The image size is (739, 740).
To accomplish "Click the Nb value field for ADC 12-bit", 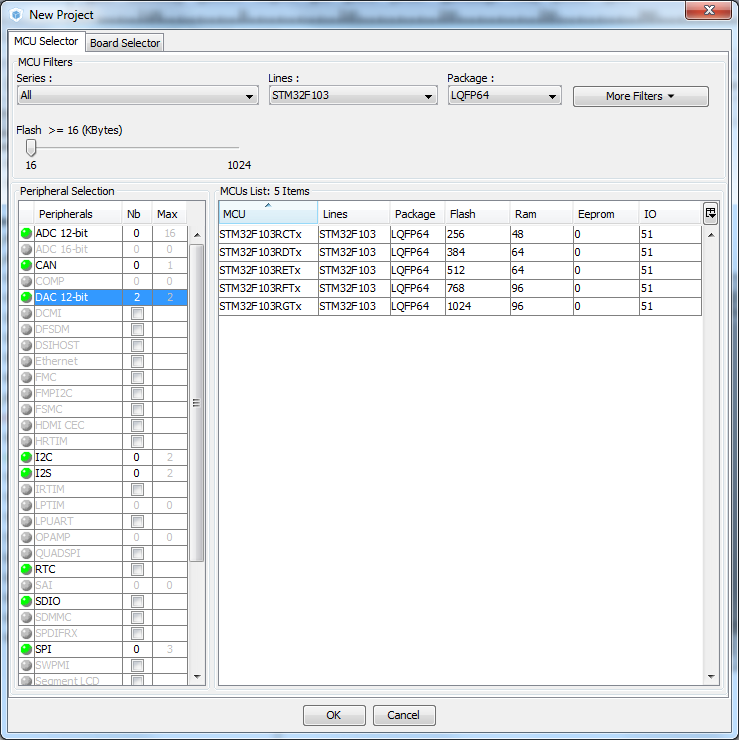I will pyautogui.click(x=137, y=233).
